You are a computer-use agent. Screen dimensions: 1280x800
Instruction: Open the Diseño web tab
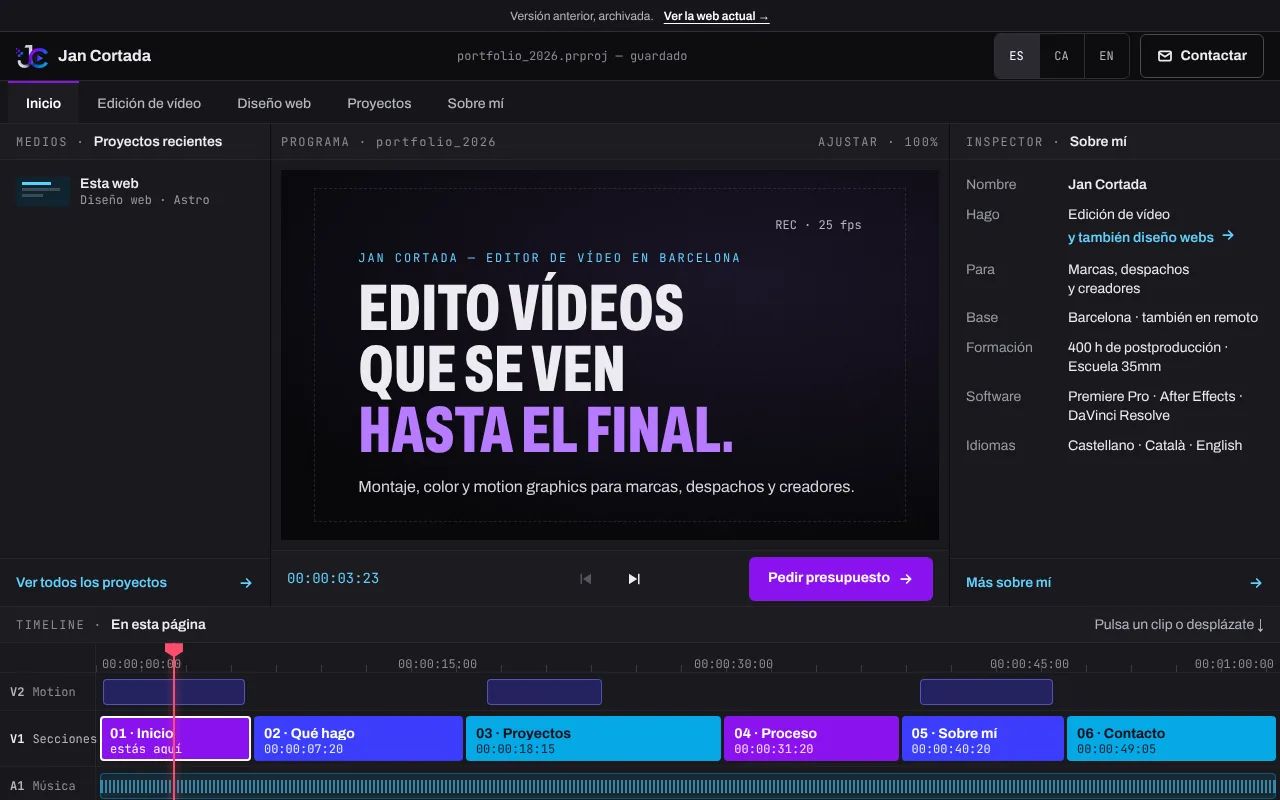(x=274, y=103)
